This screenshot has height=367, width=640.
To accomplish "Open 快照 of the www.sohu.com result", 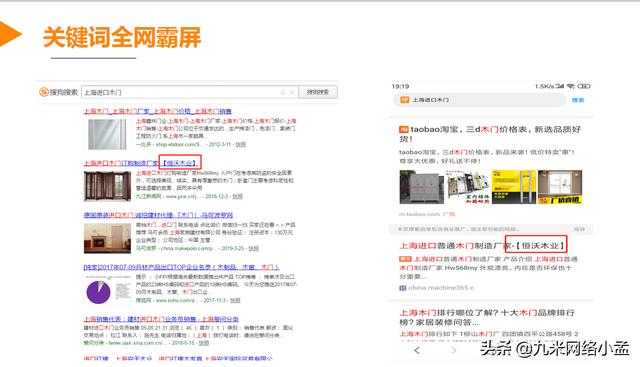I will (235, 300).
